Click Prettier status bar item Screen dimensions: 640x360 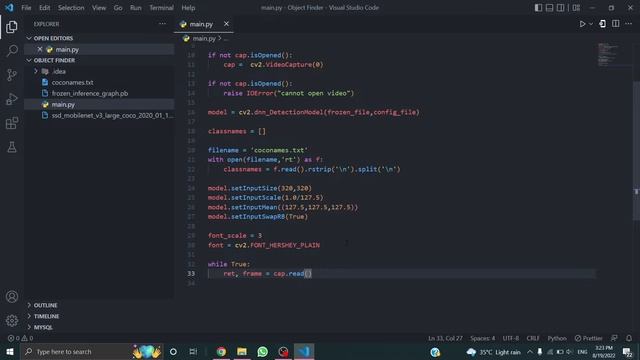point(588,338)
